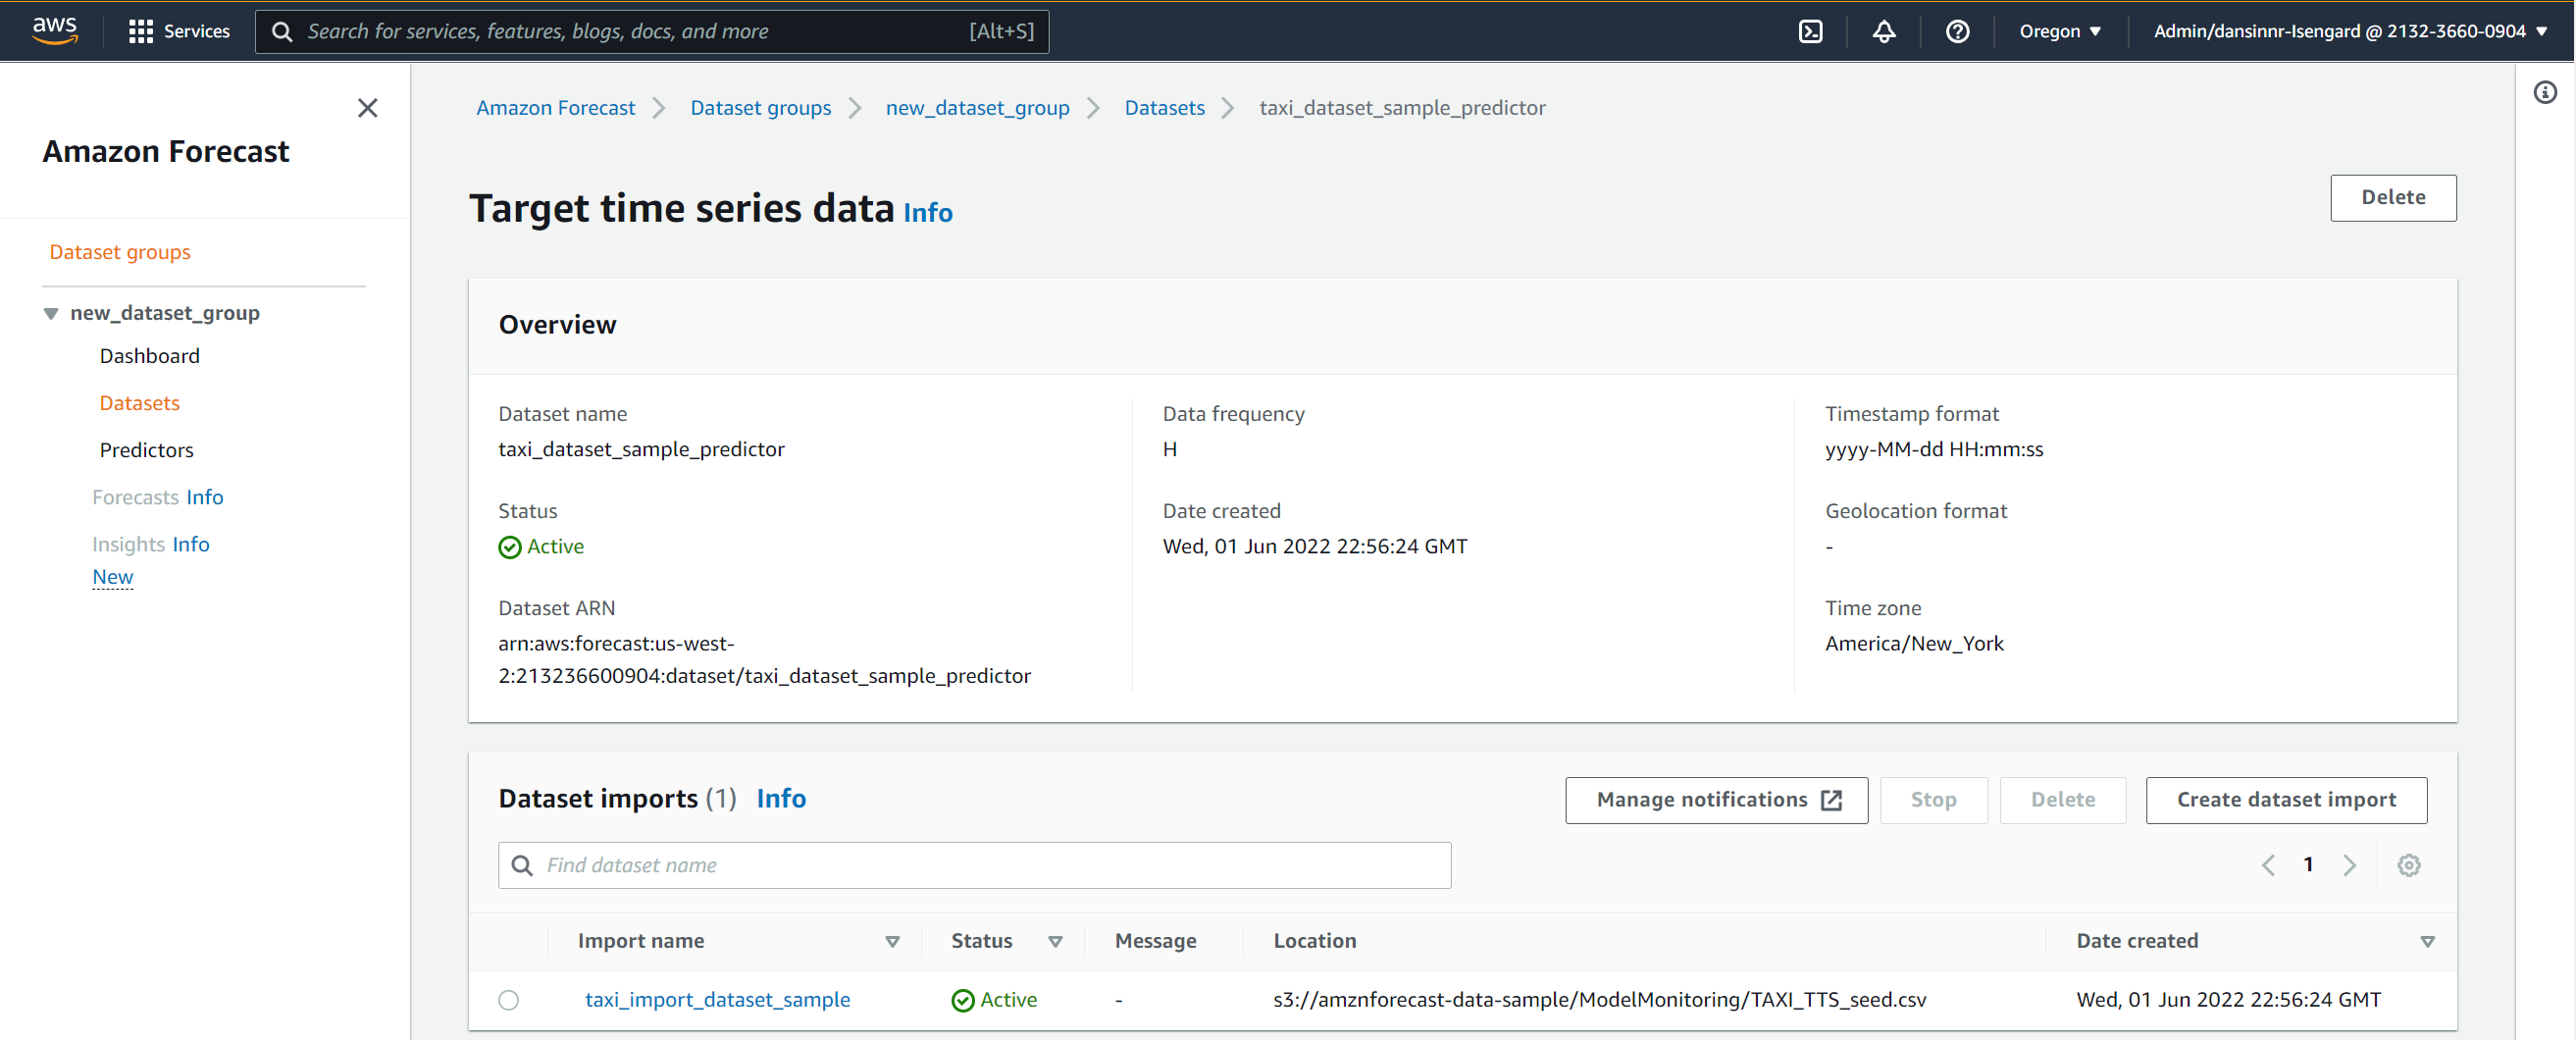Go to the AWS home logo

point(54,30)
